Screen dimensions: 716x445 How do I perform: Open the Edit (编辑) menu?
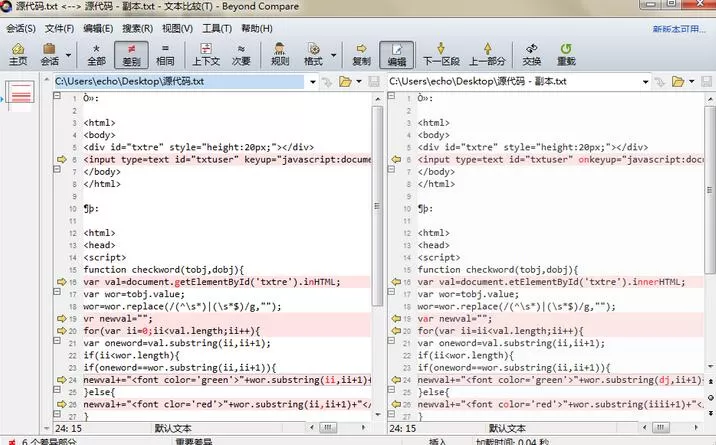click(98, 28)
